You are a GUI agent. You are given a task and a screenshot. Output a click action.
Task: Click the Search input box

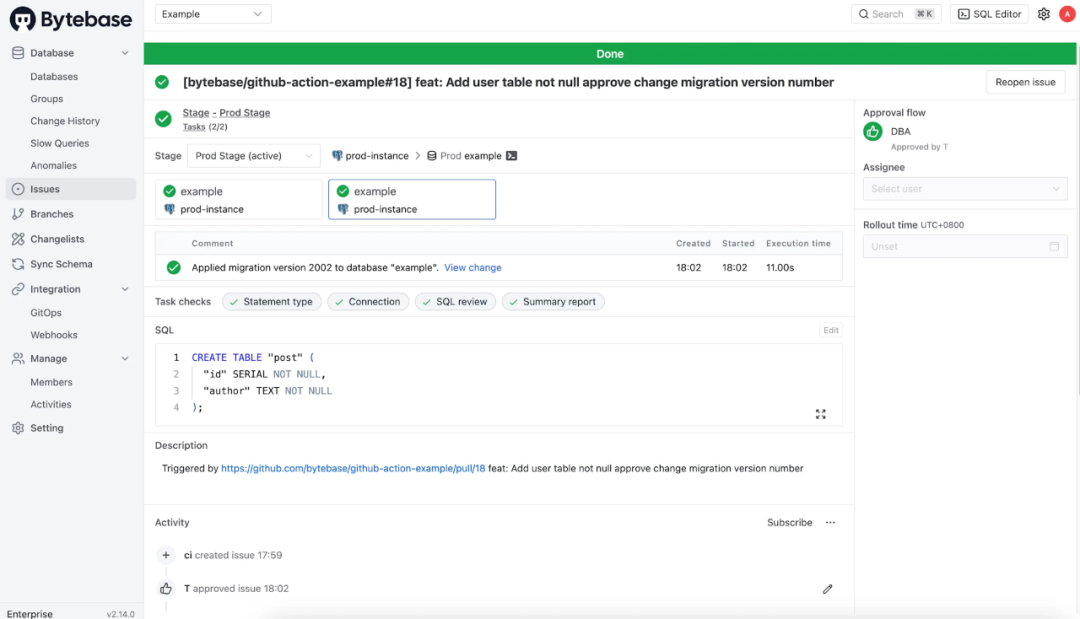(895, 14)
